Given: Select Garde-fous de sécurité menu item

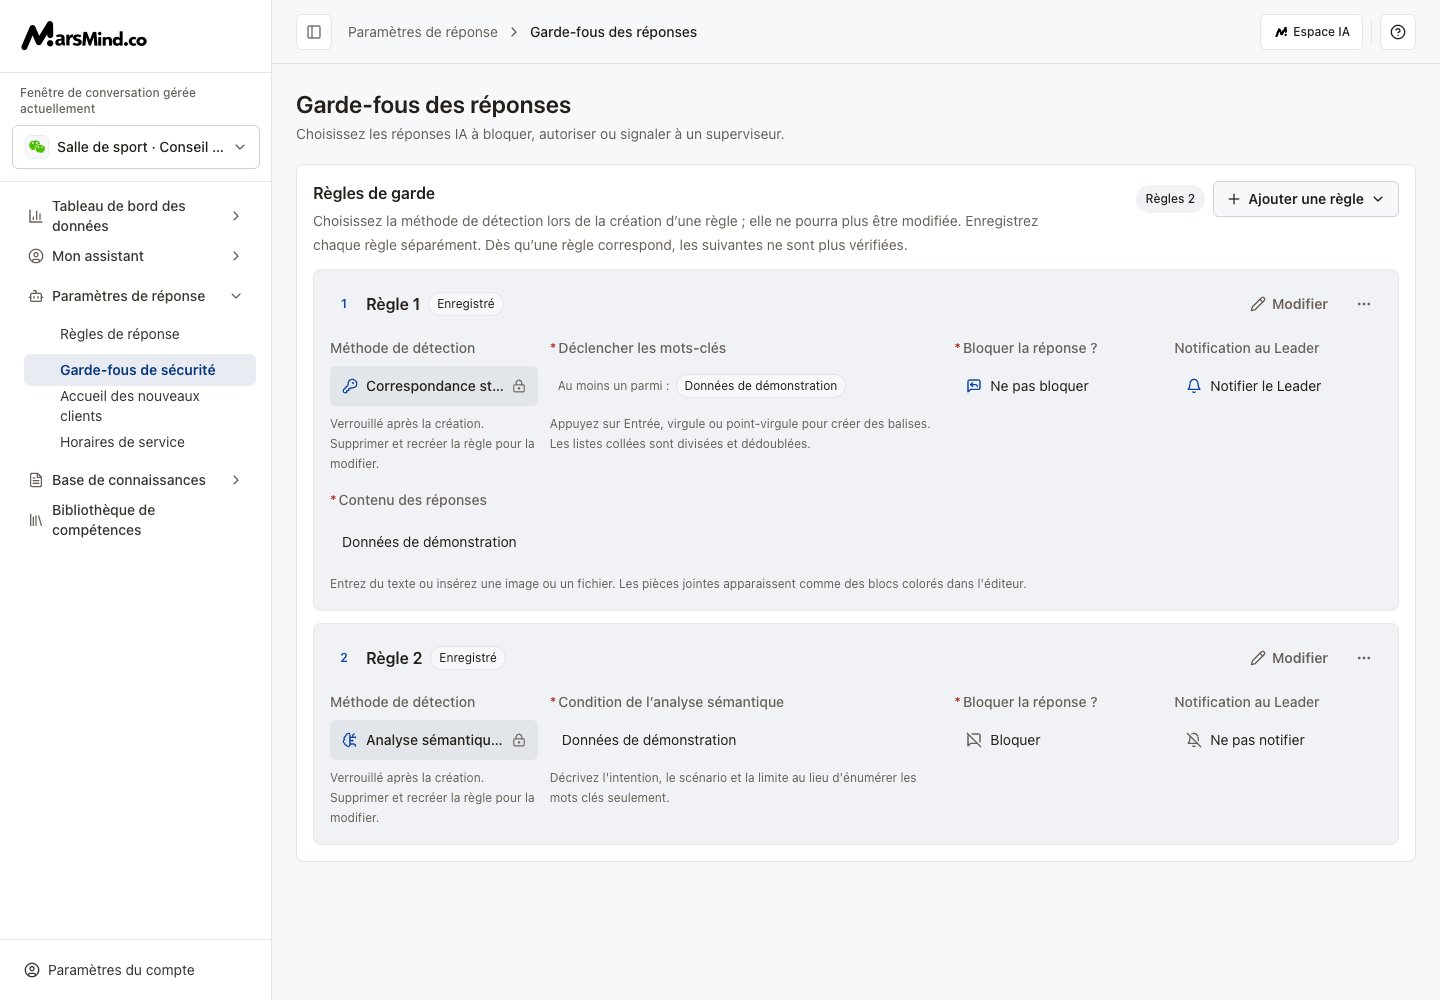Looking at the screenshot, I should pyautogui.click(x=140, y=370).
